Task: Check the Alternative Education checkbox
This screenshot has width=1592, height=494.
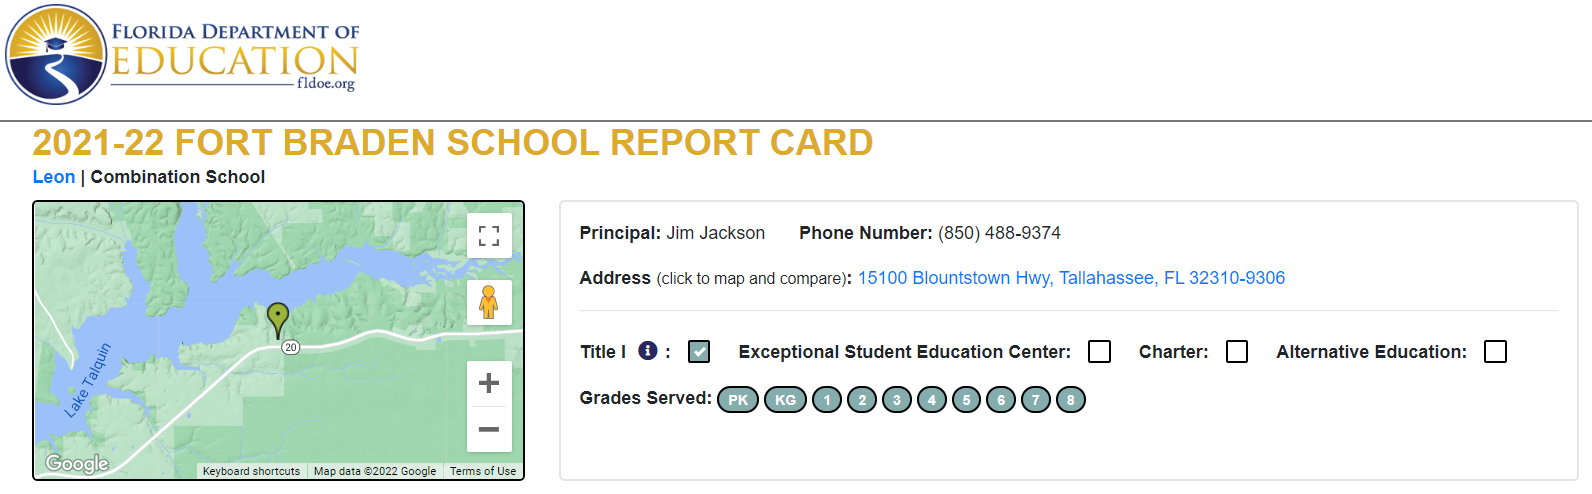Action: click(x=1496, y=352)
